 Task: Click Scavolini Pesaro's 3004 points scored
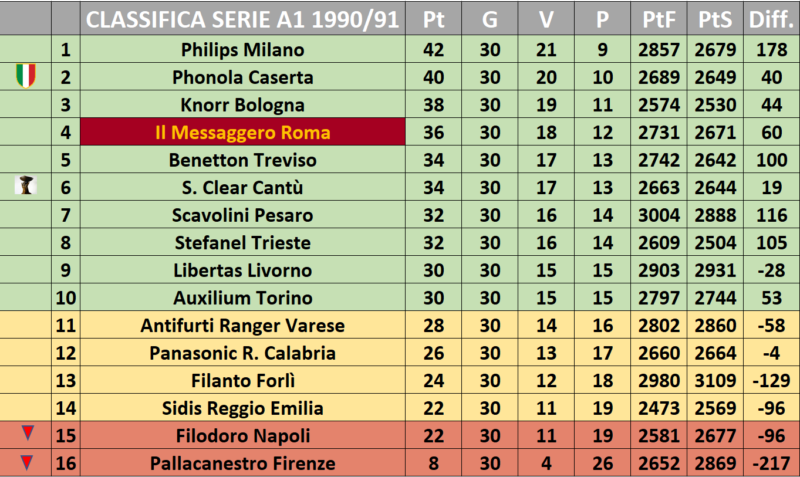point(659,215)
